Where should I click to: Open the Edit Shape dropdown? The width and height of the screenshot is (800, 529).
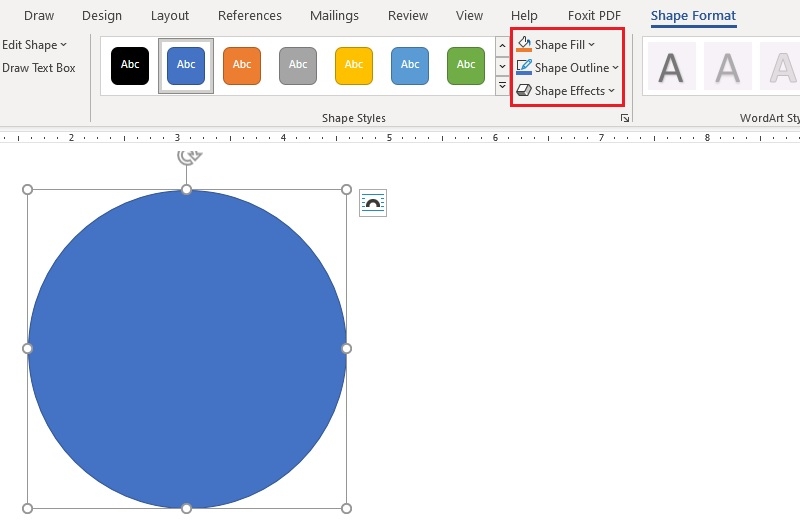click(34, 45)
